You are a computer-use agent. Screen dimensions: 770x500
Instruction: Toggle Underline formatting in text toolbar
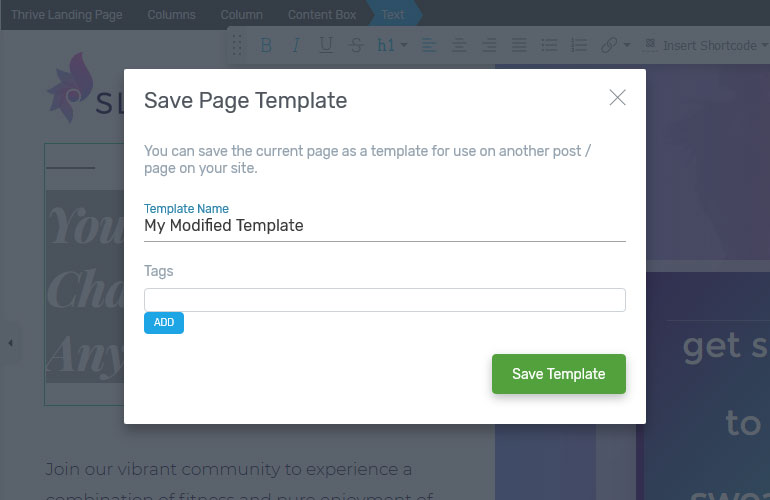tap(326, 45)
